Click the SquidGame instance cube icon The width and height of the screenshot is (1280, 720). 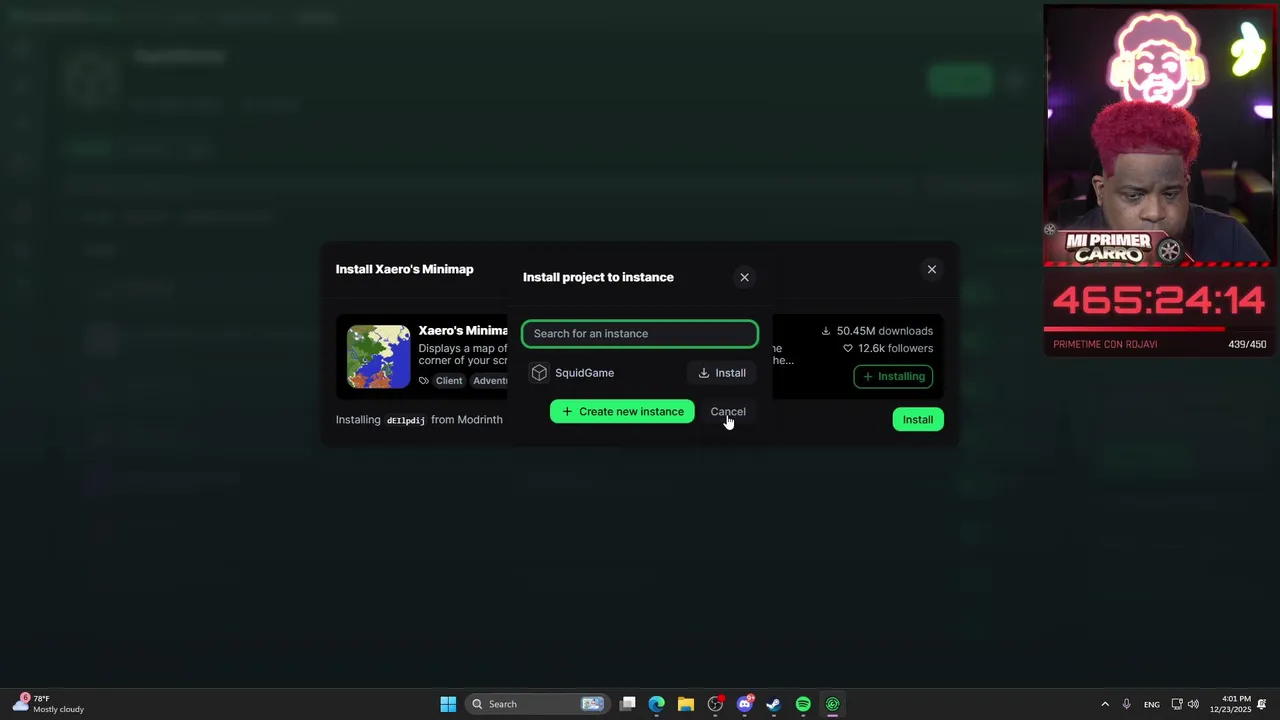tap(539, 373)
